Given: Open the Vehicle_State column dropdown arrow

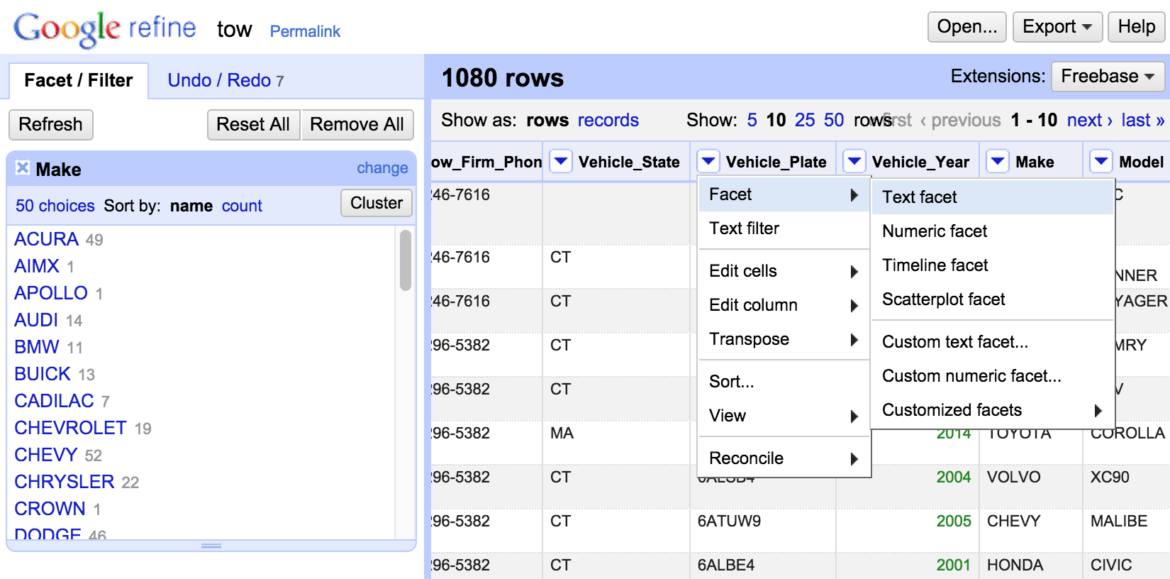Looking at the screenshot, I should [561, 161].
